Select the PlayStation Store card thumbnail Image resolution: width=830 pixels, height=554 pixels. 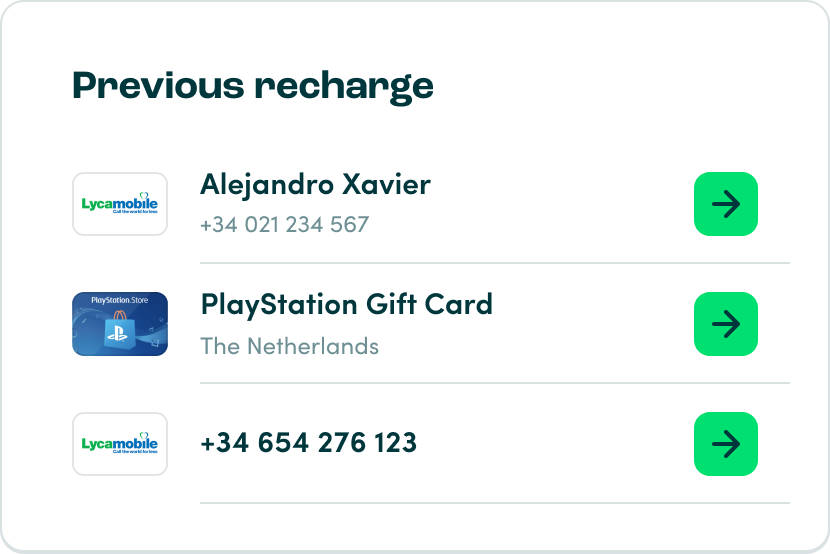click(x=120, y=324)
